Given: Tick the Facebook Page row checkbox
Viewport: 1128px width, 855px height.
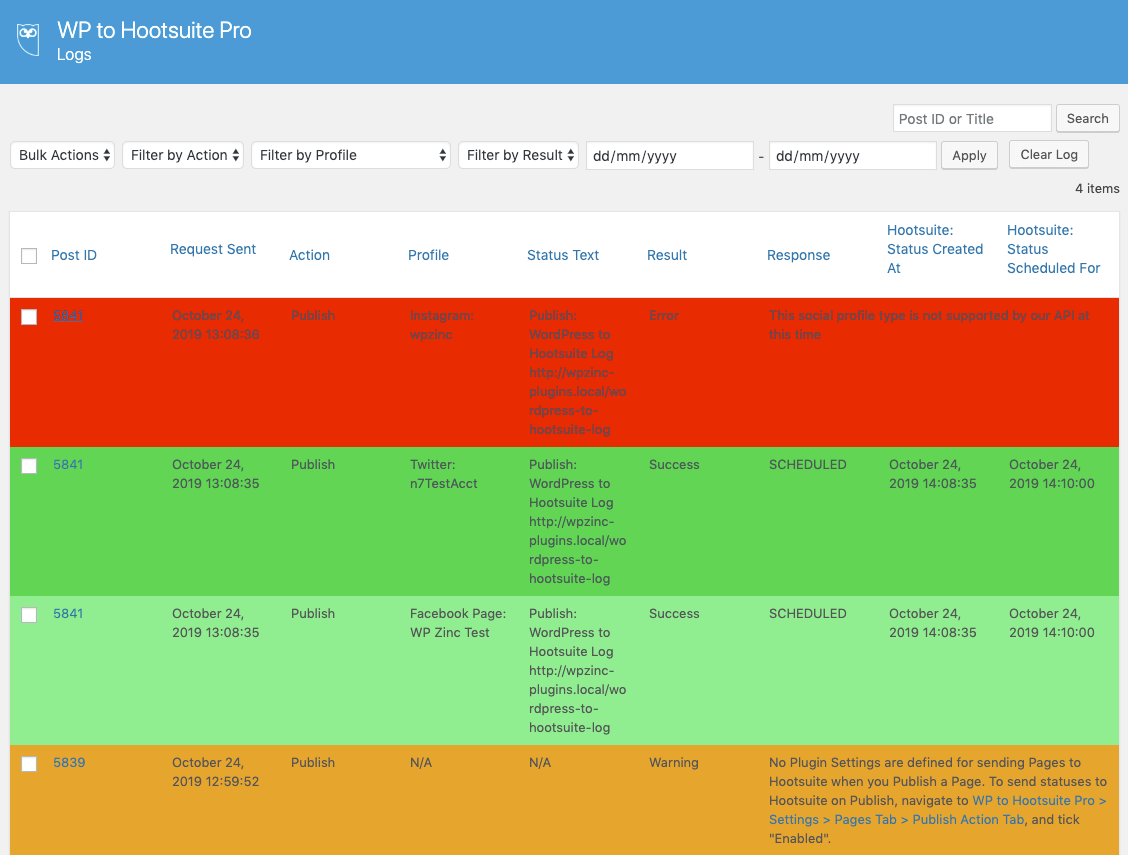Looking at the screenshot, I should 29,615.
